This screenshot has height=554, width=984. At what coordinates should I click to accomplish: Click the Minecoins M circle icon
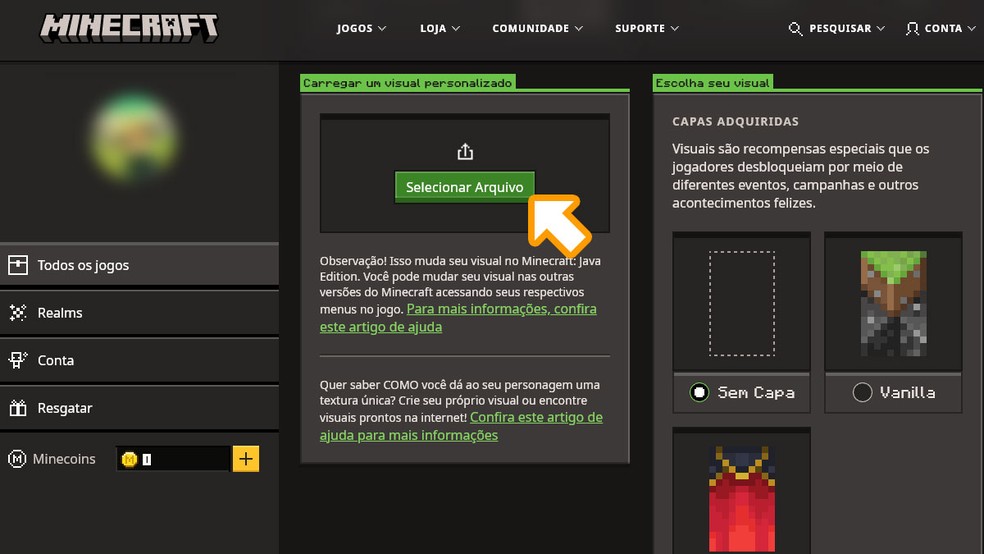tap(17, 459)
